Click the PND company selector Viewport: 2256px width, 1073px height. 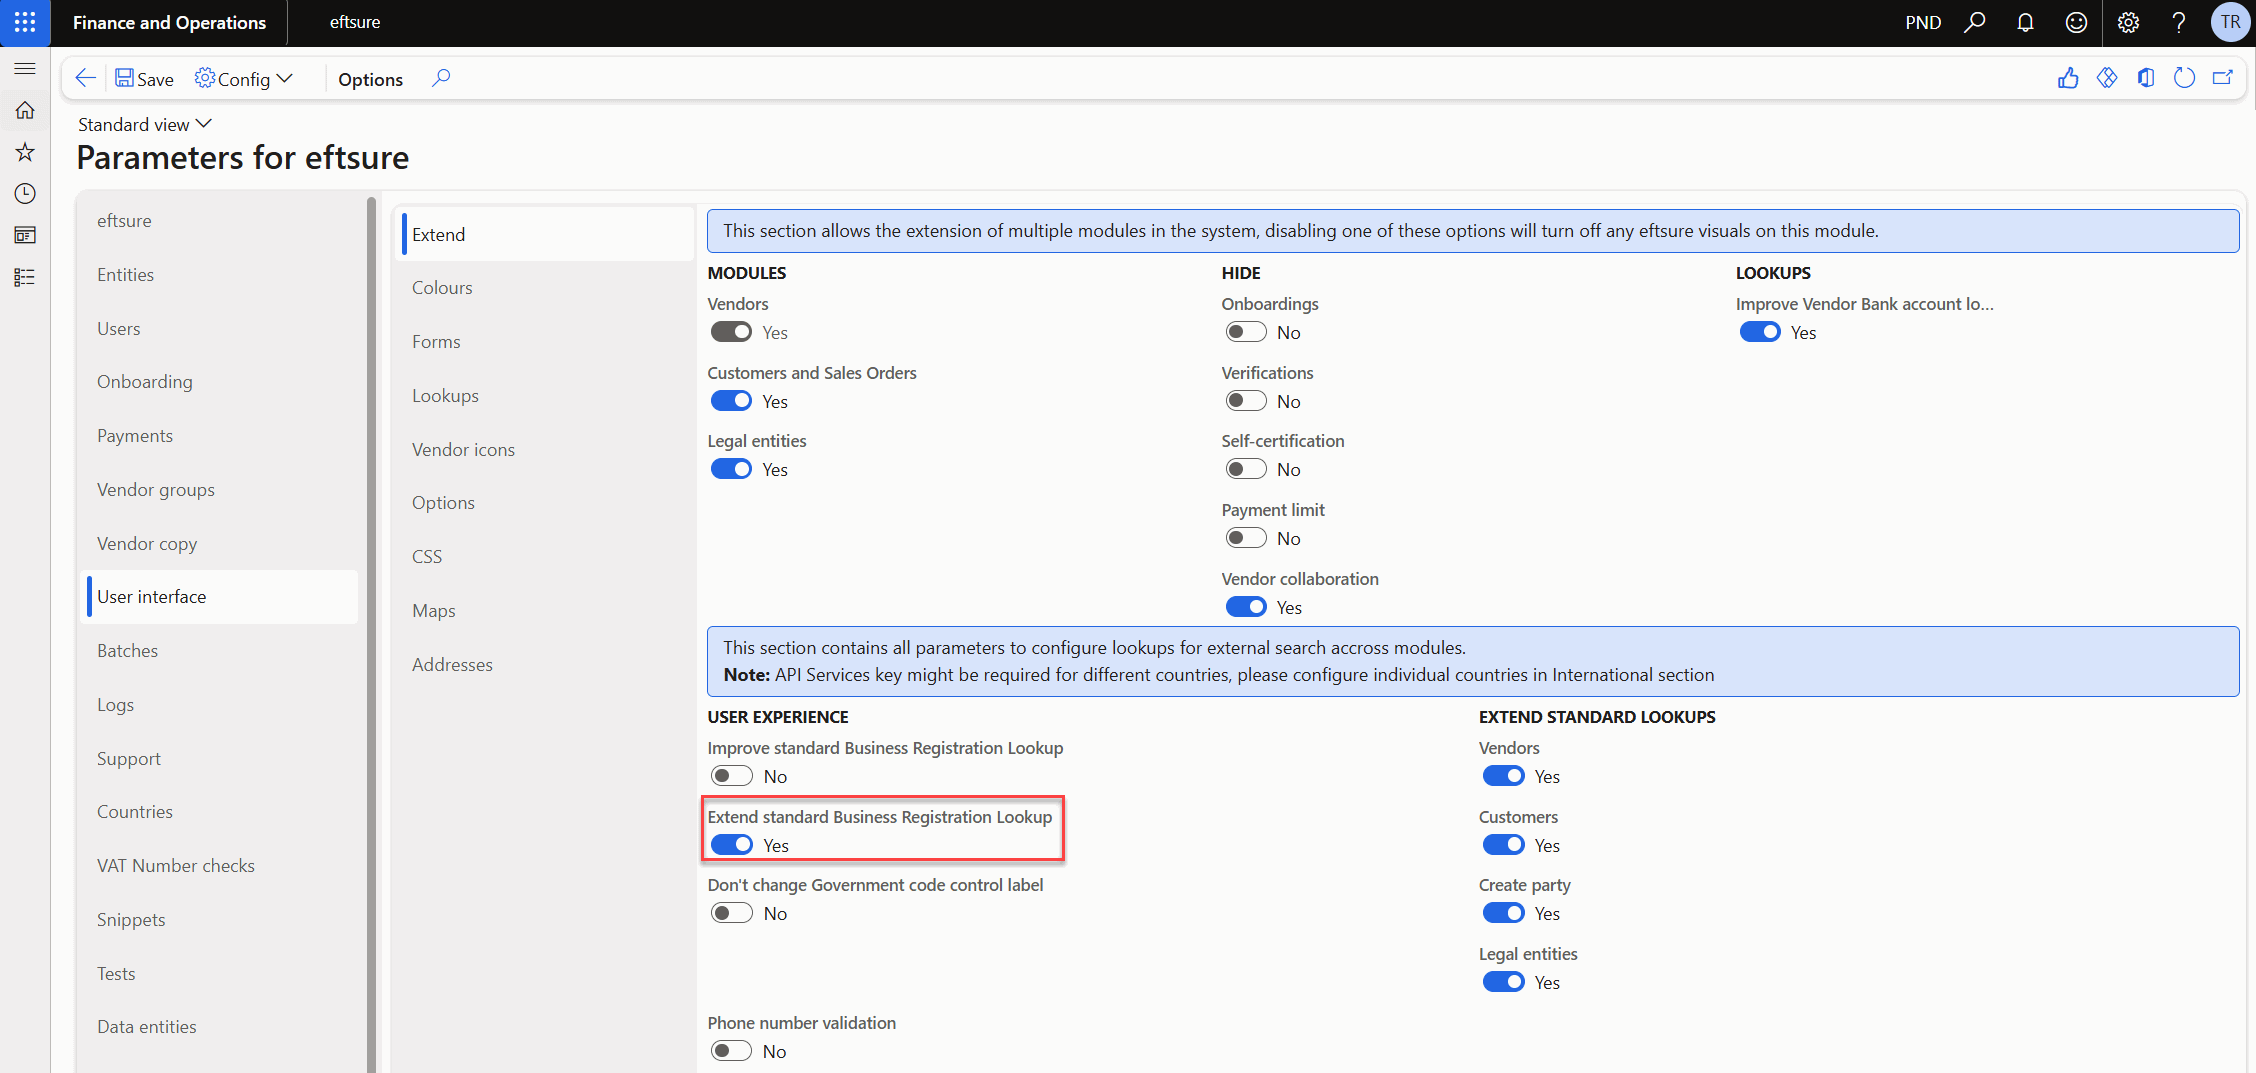click(1923, 22)
